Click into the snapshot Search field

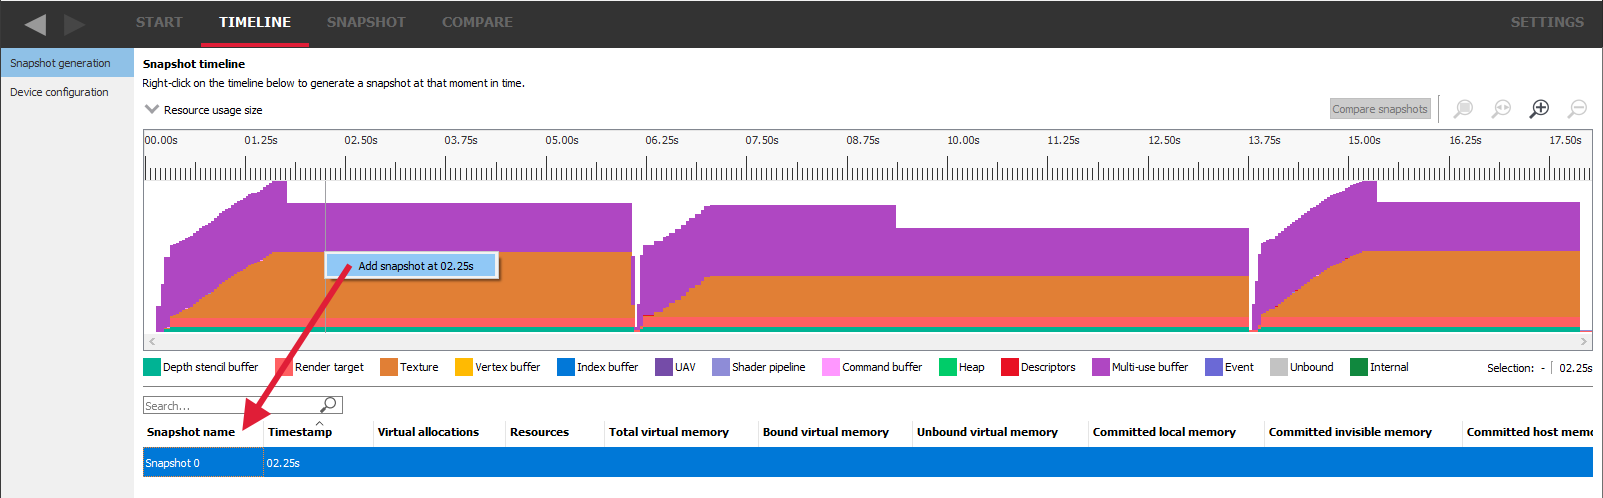point(230,405)
